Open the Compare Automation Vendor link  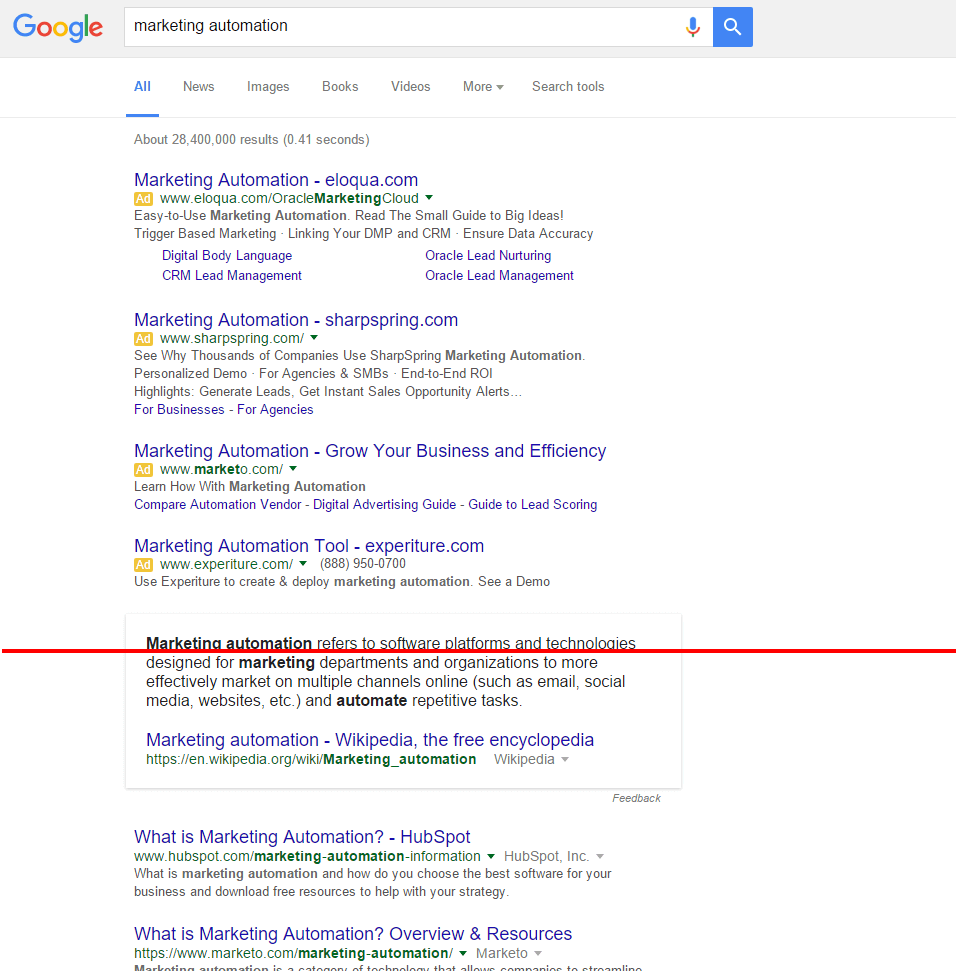coord(218,505)
